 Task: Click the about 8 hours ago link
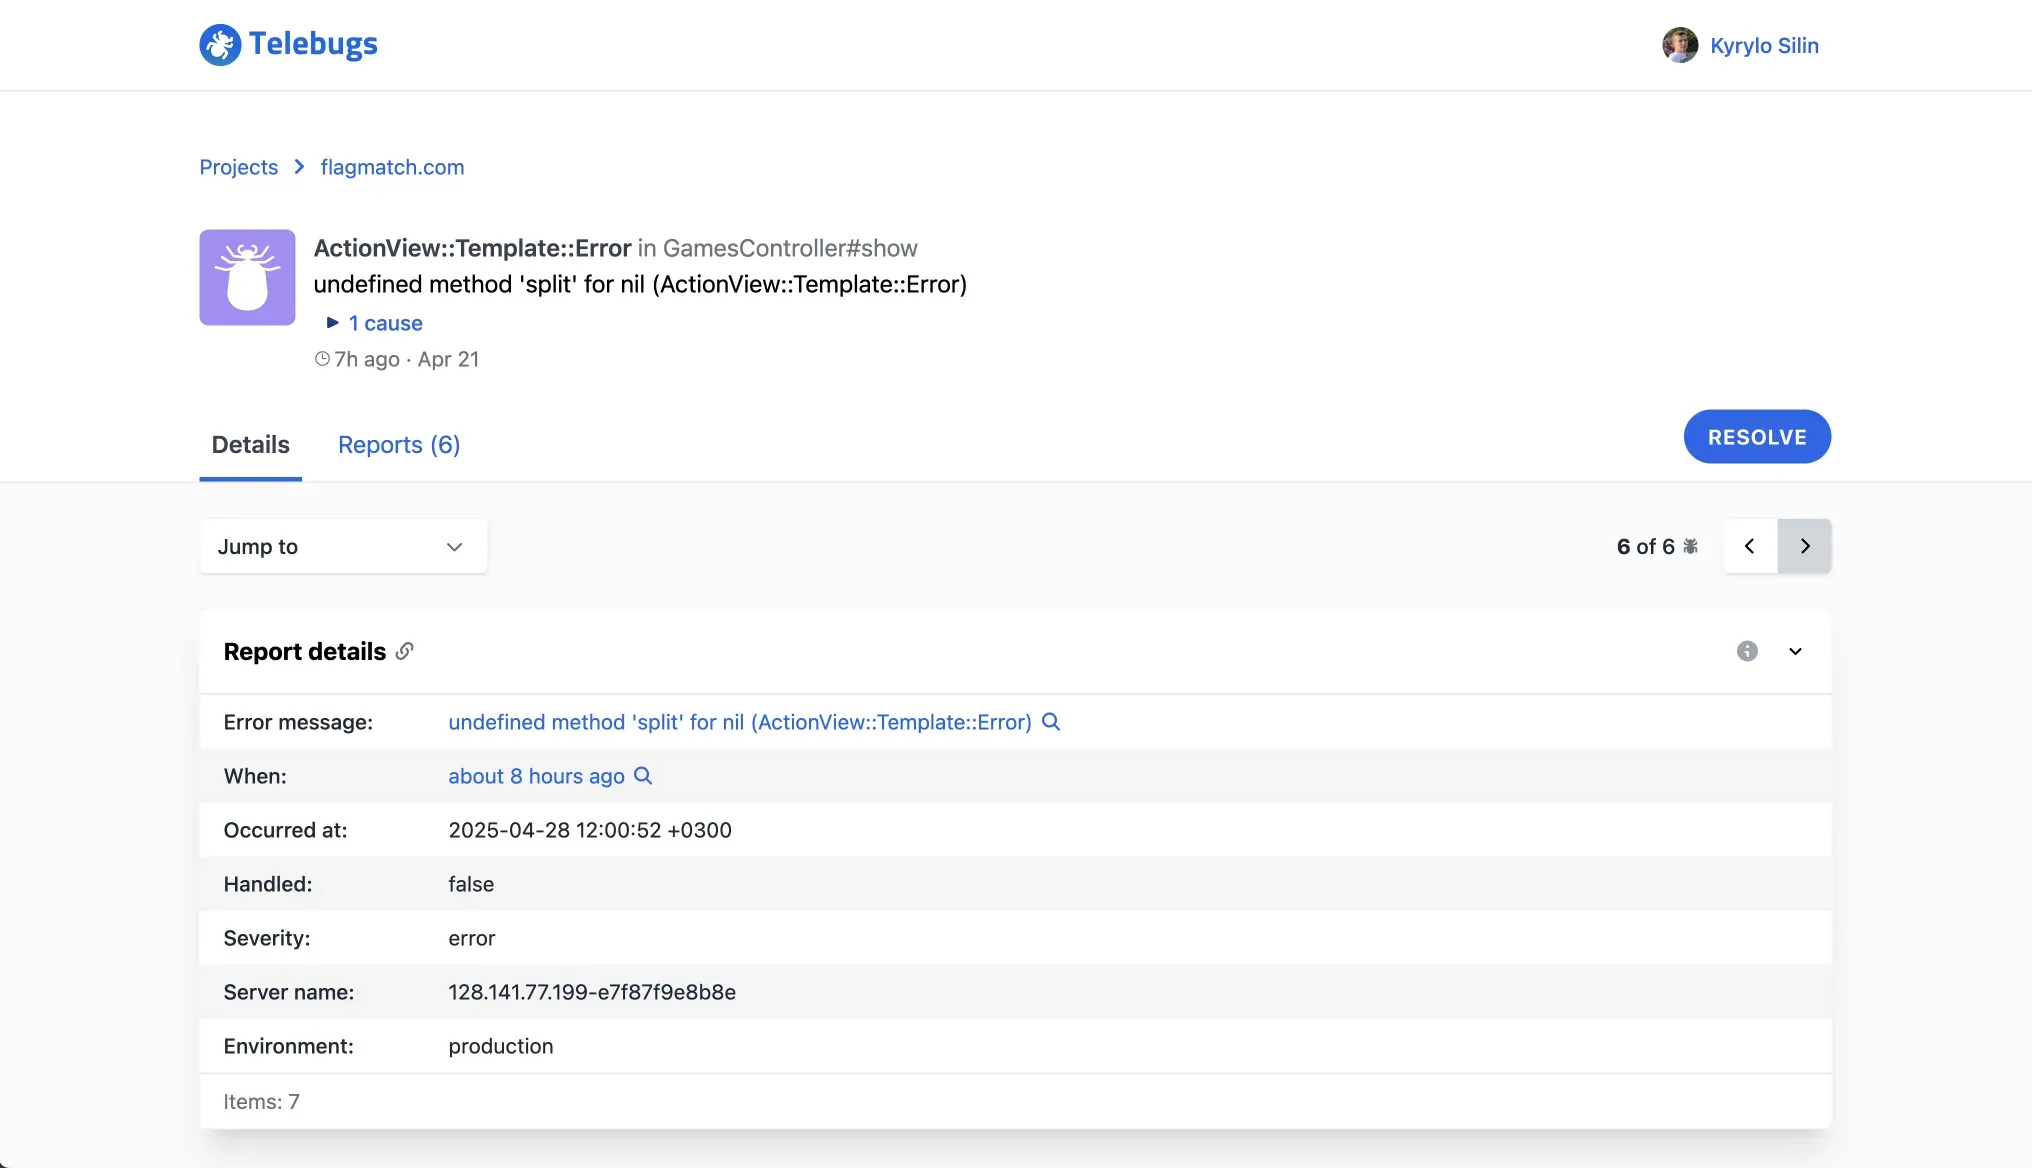(x=536, y=776)
